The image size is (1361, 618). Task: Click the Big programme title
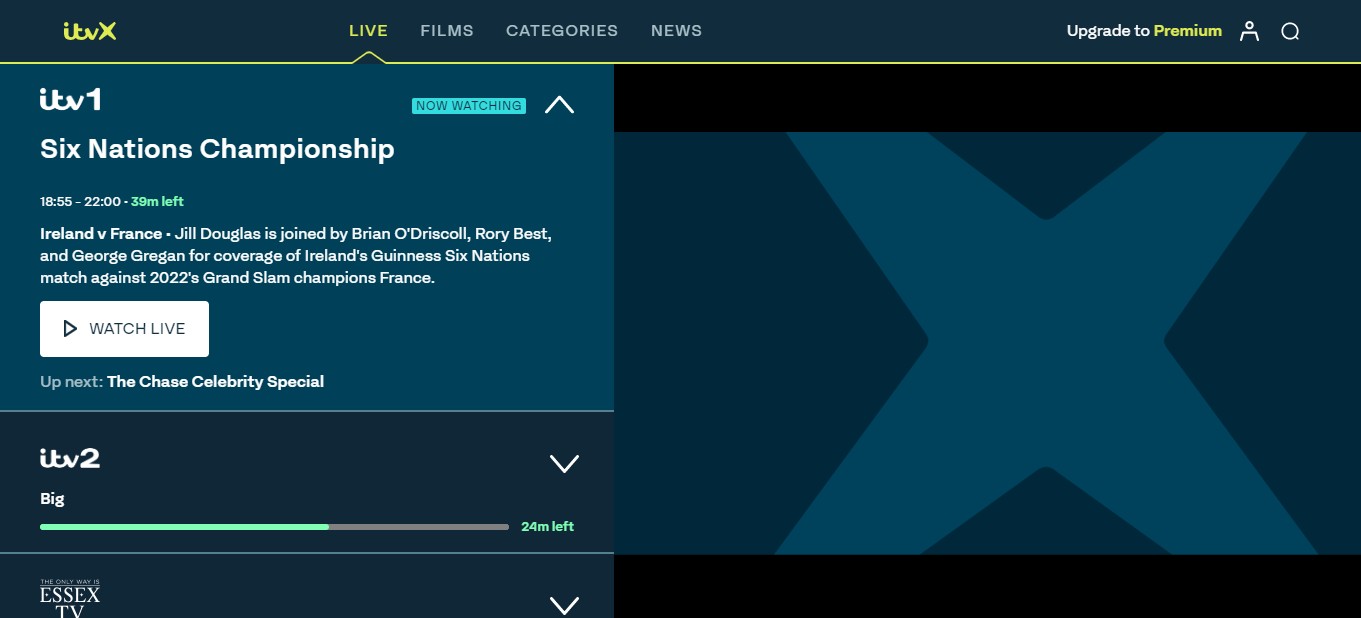pyautogui.click(x=52, y=499)
